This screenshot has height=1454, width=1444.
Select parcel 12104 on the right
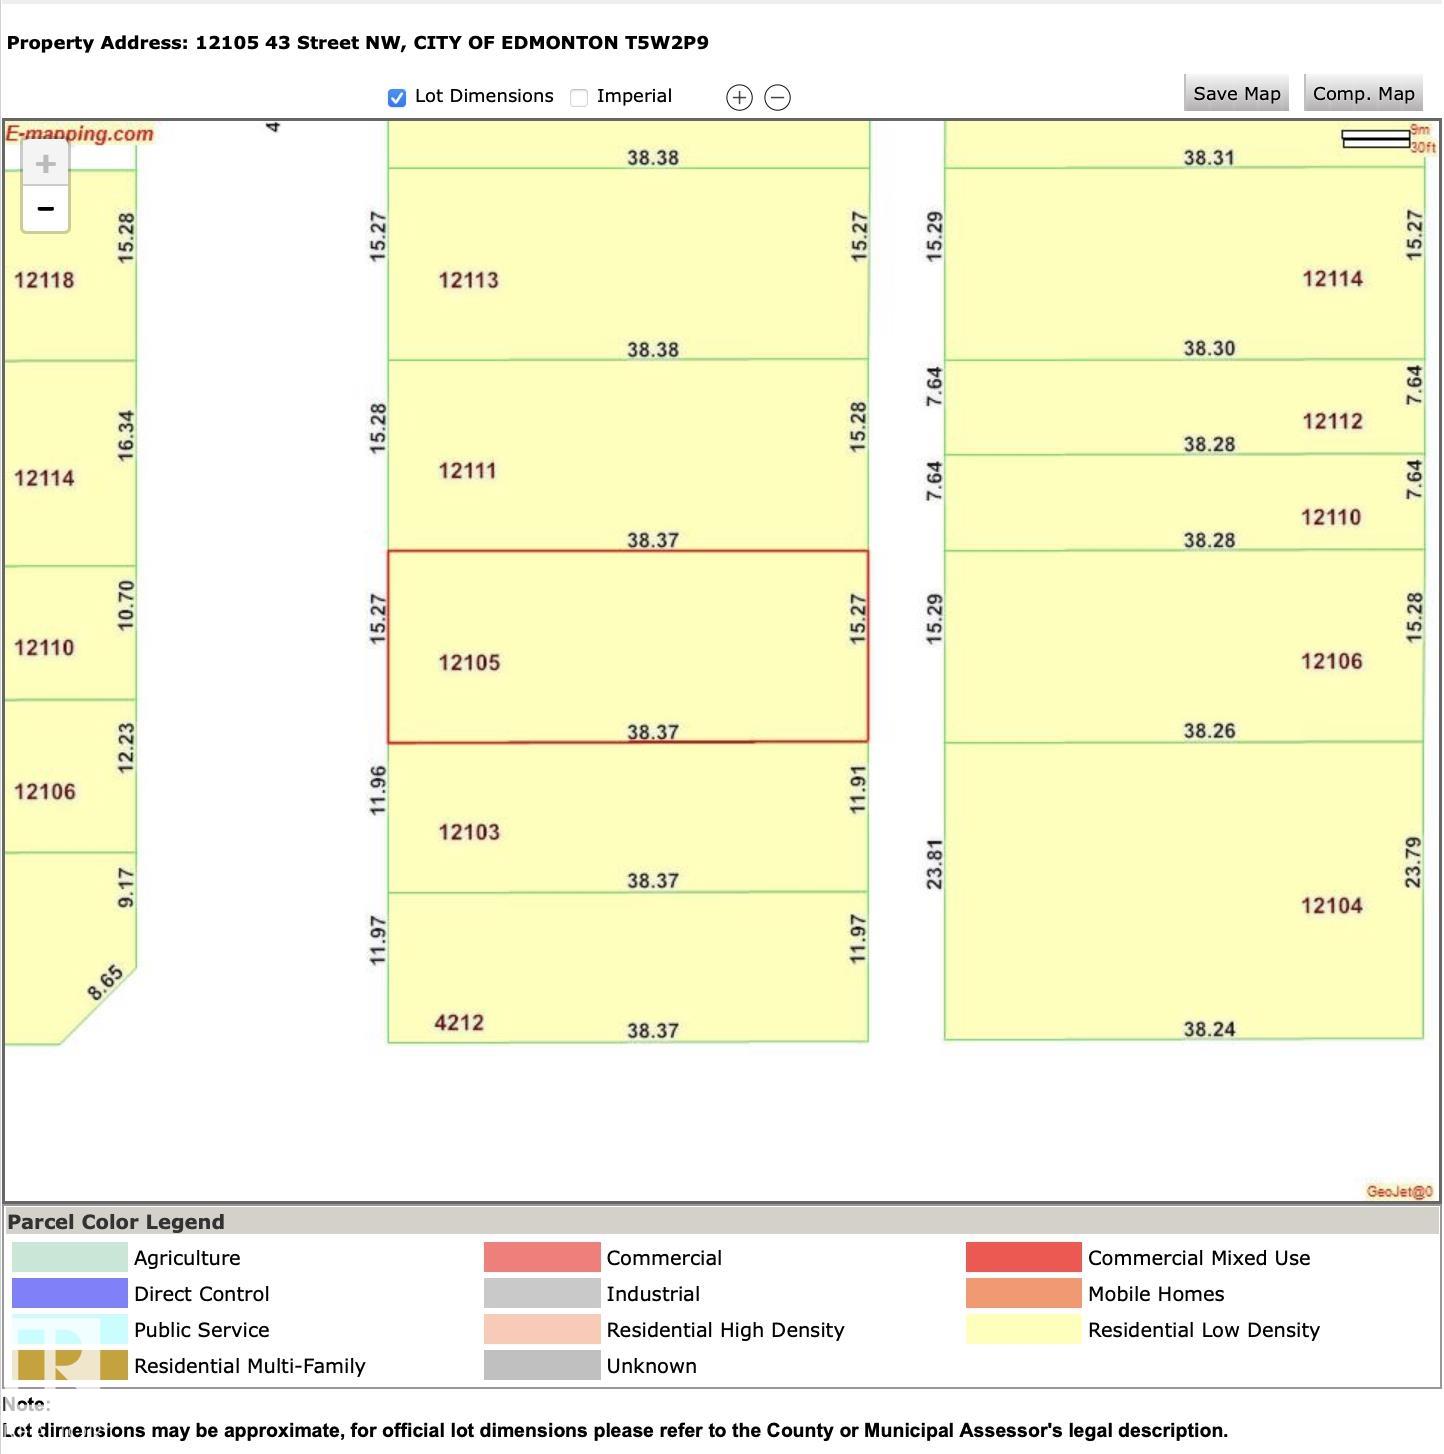1184,890
